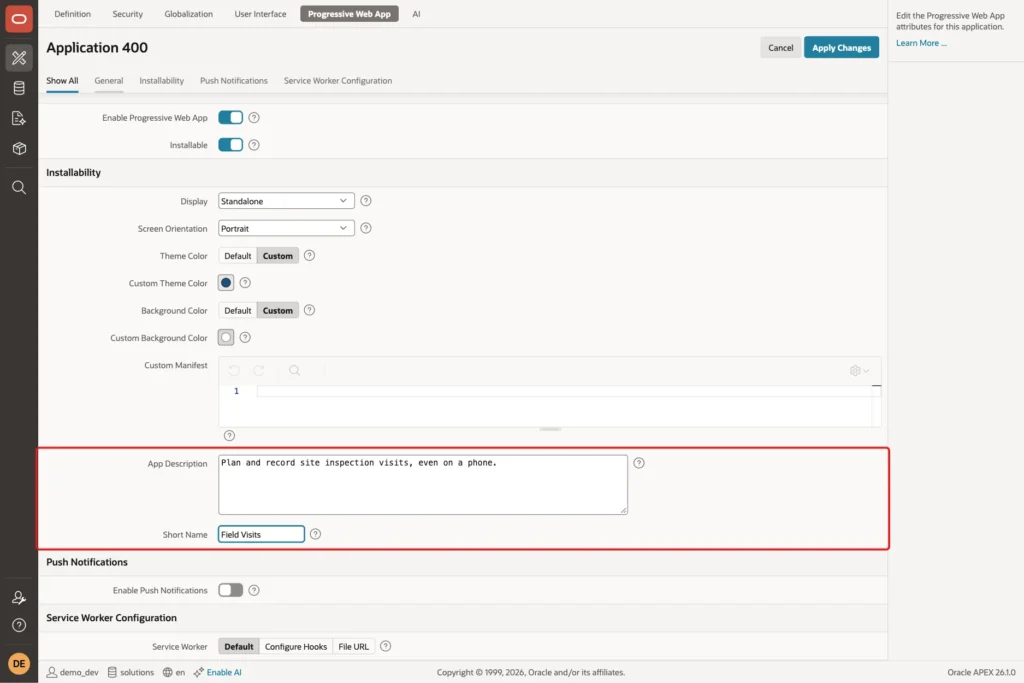This screenshot has height=683, width=1024.
Task: Toggle Enable Progressive Web App switch
Action: coord(231,118)
